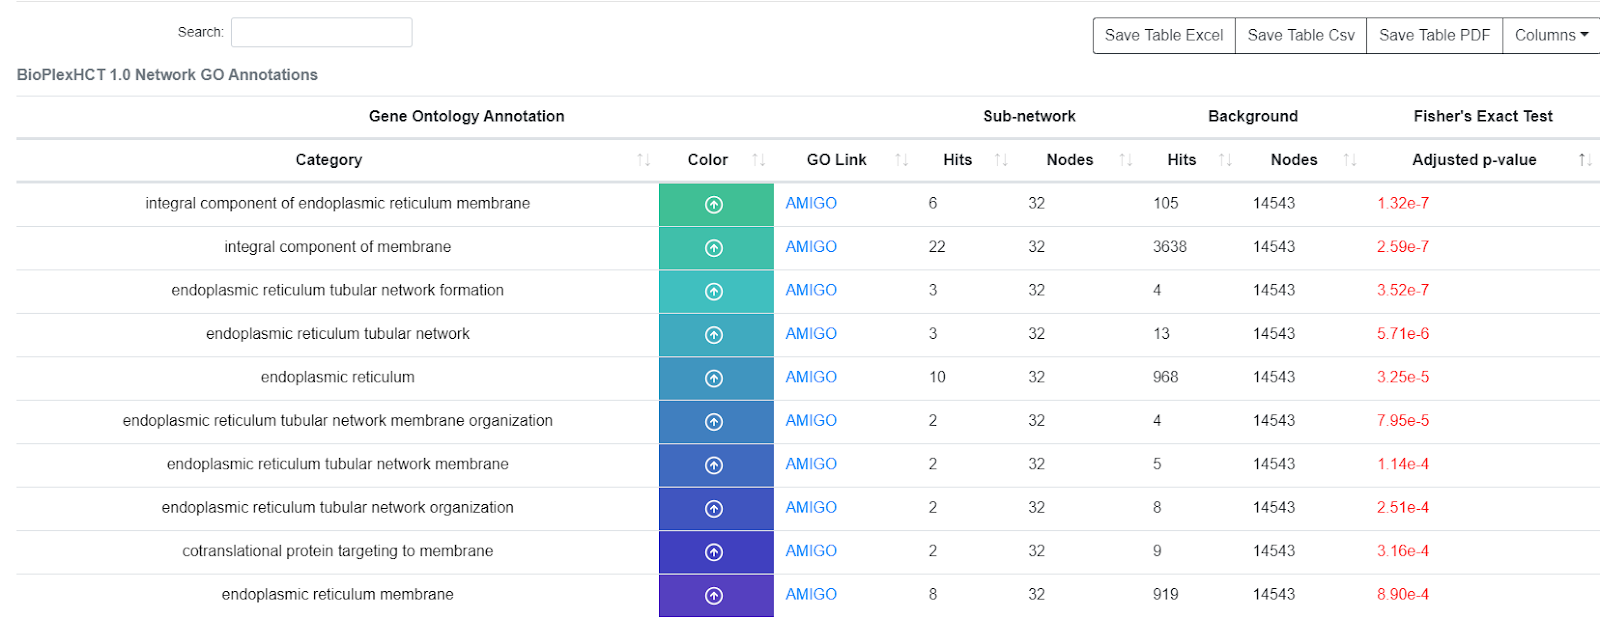This screenshot has width=1600, height=619.
Task: Open AMIGO link for endoplasmic reticulum tubular network membrane organization
Action: point(811,421)
